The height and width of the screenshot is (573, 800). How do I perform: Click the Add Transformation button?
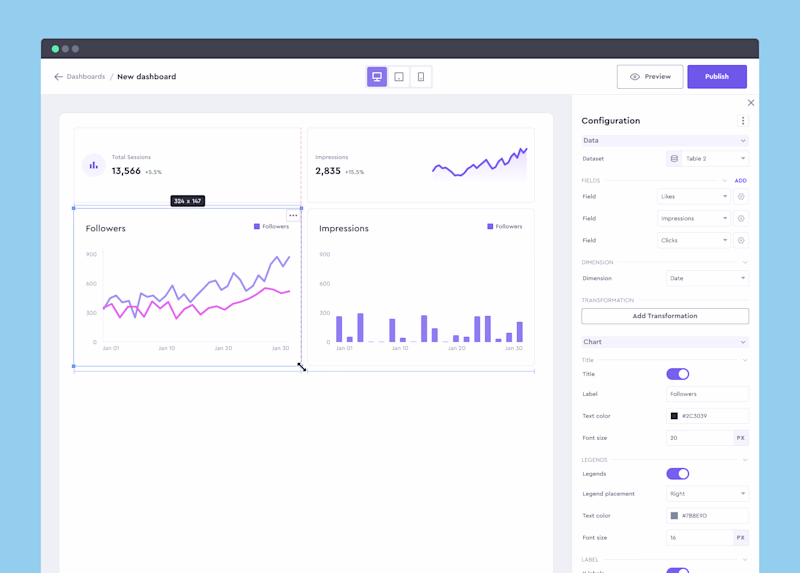click(665, 316)
